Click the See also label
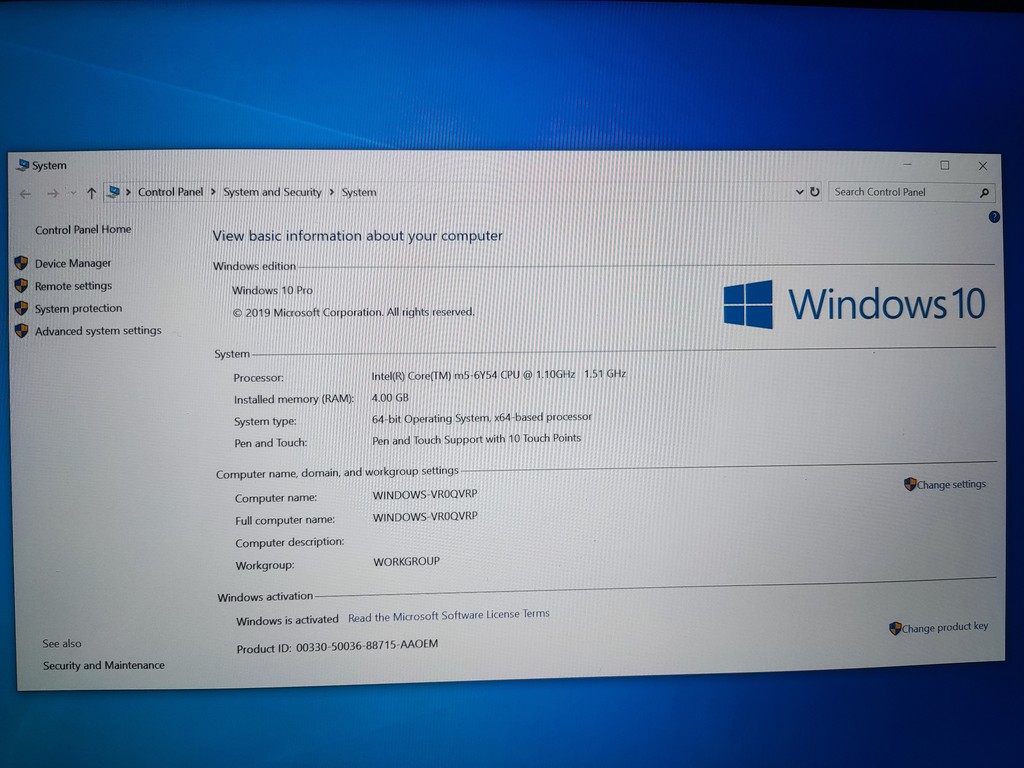 coord(62,643)
